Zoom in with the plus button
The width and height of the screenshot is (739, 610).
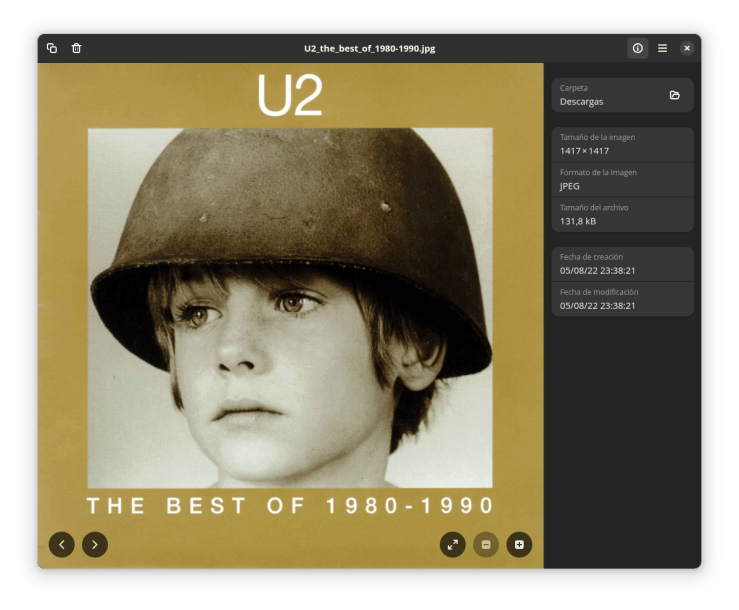pyautogui.click(x=519, y=544)
